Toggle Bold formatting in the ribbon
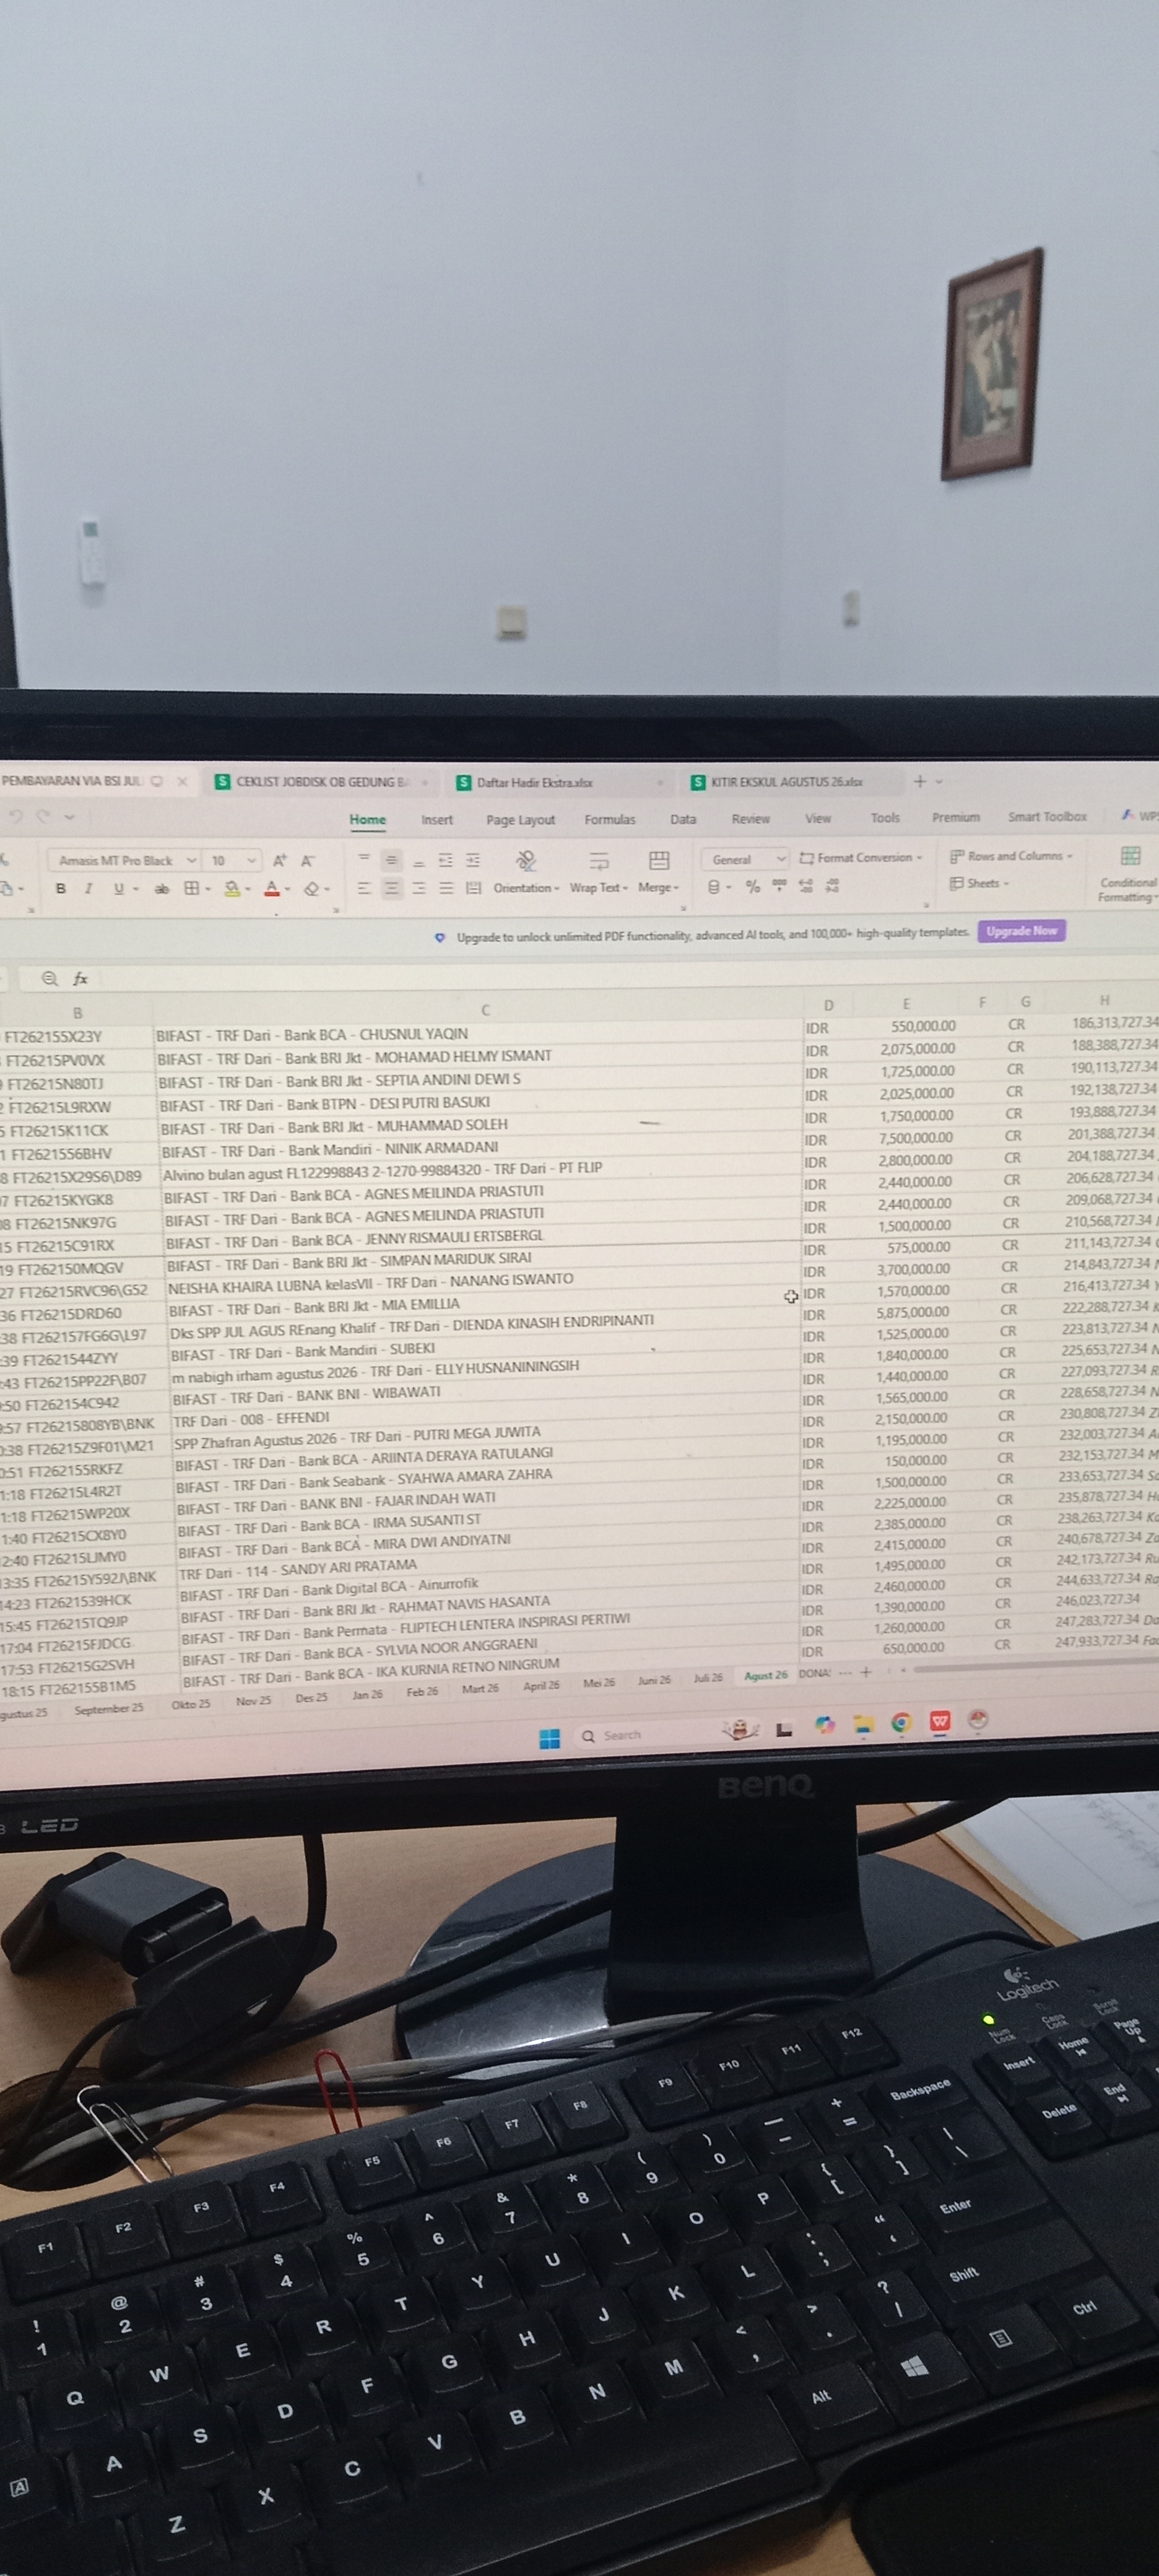Image resolution: width=1159 pixels, height=2576 pixels. click(61, 889)
